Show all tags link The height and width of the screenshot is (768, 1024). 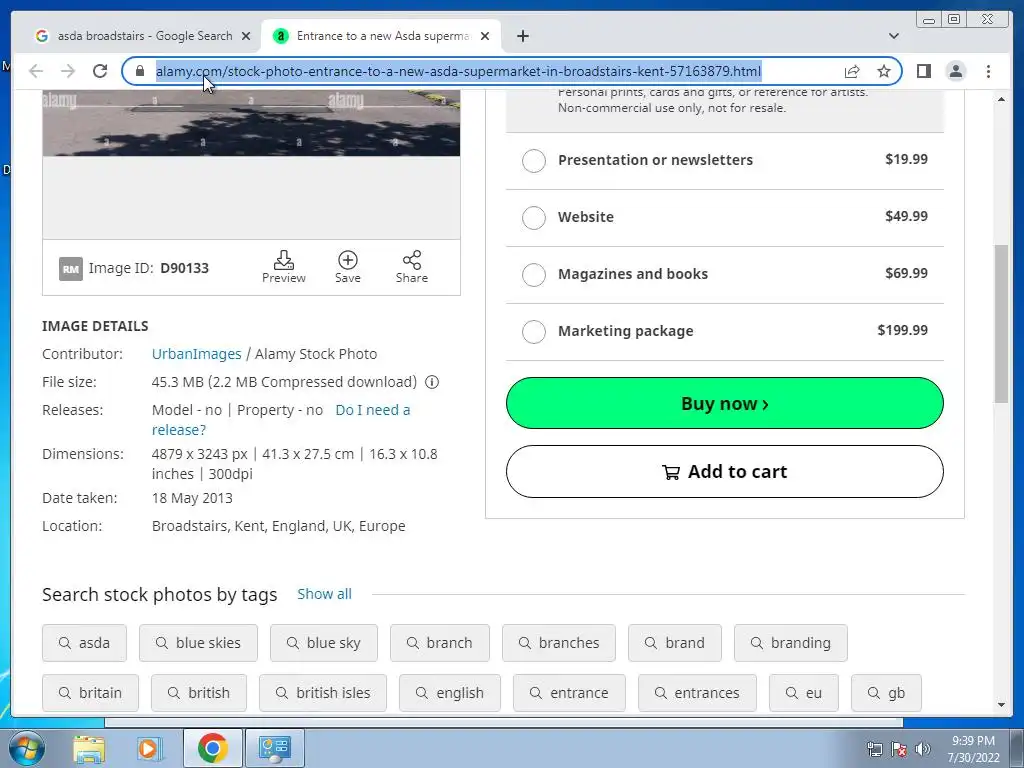[324, 594]
